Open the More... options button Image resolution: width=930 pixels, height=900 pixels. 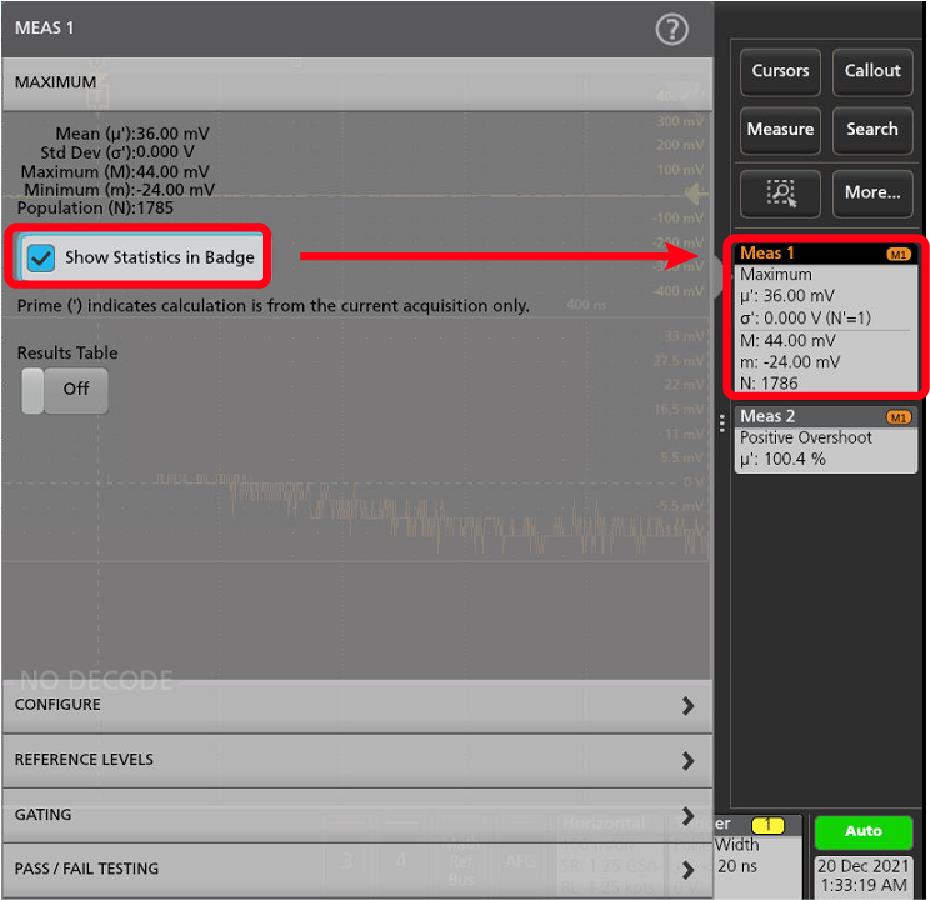[872, 192]
